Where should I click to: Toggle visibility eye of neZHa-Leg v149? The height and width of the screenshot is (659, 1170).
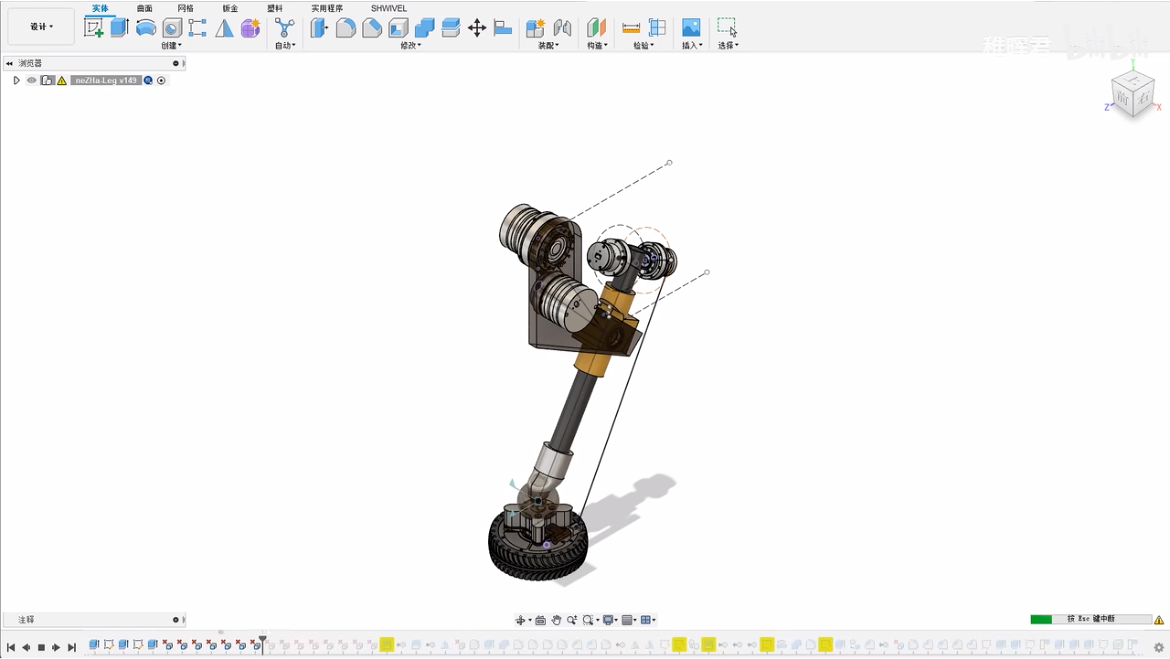click(31, 81)
